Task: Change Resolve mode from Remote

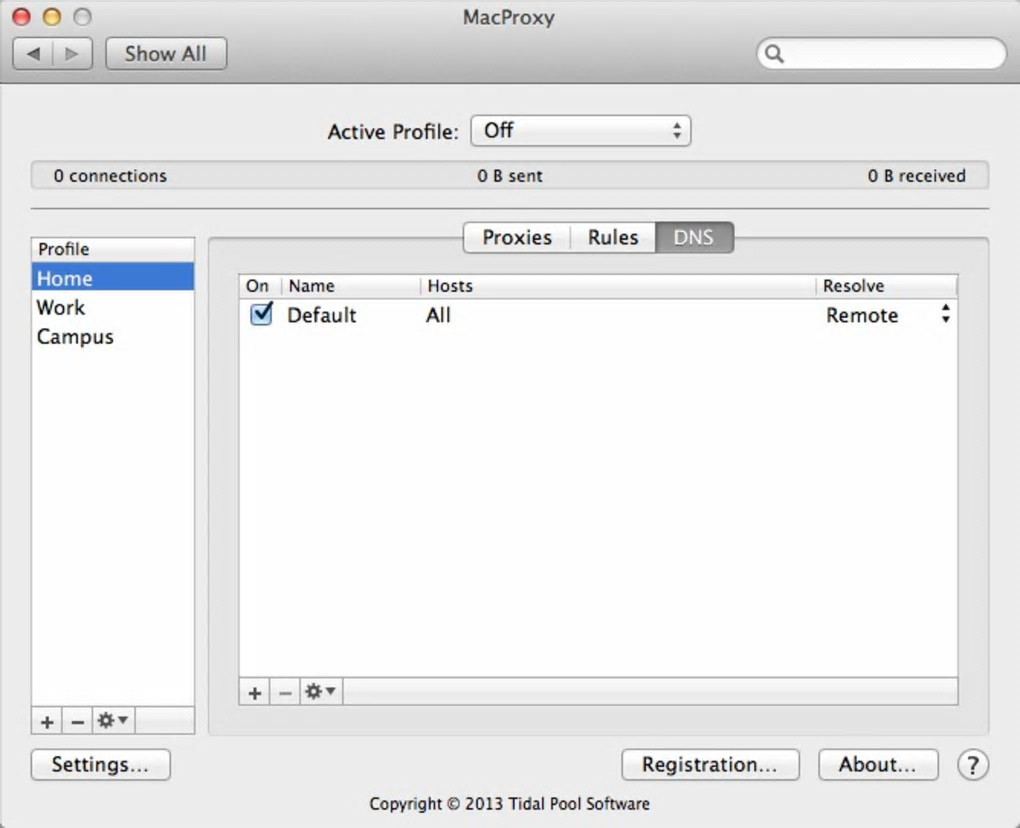Action: point(887,315)
